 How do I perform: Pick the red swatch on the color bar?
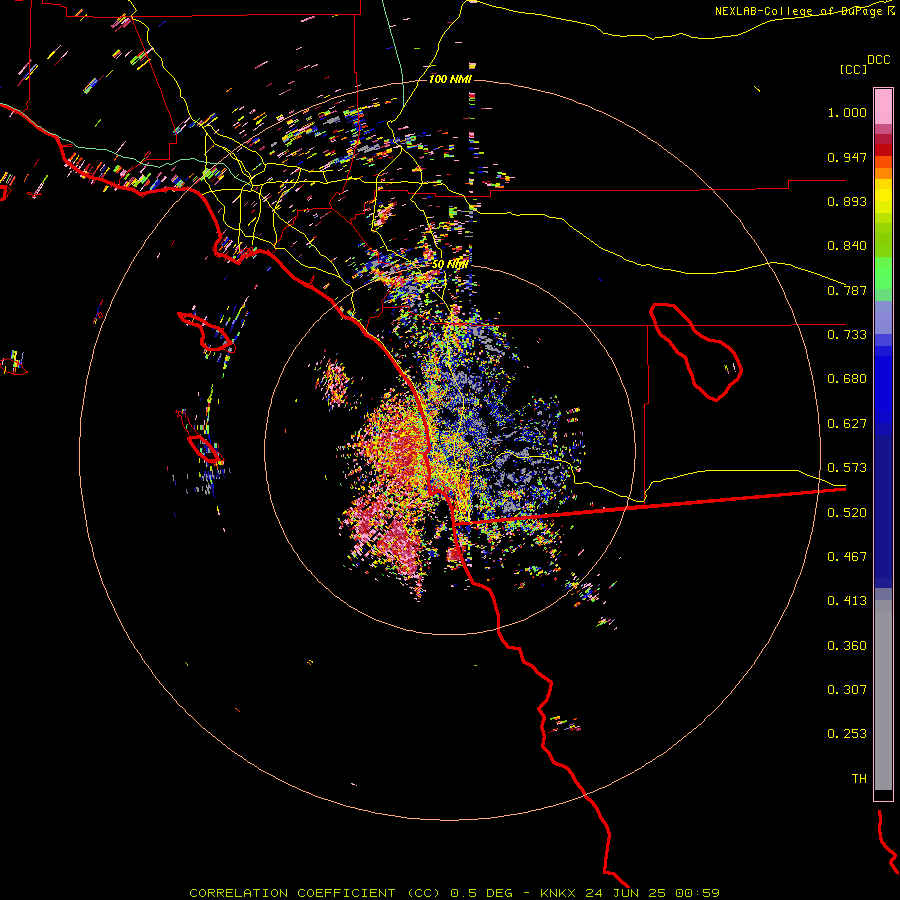click(883, 150)
